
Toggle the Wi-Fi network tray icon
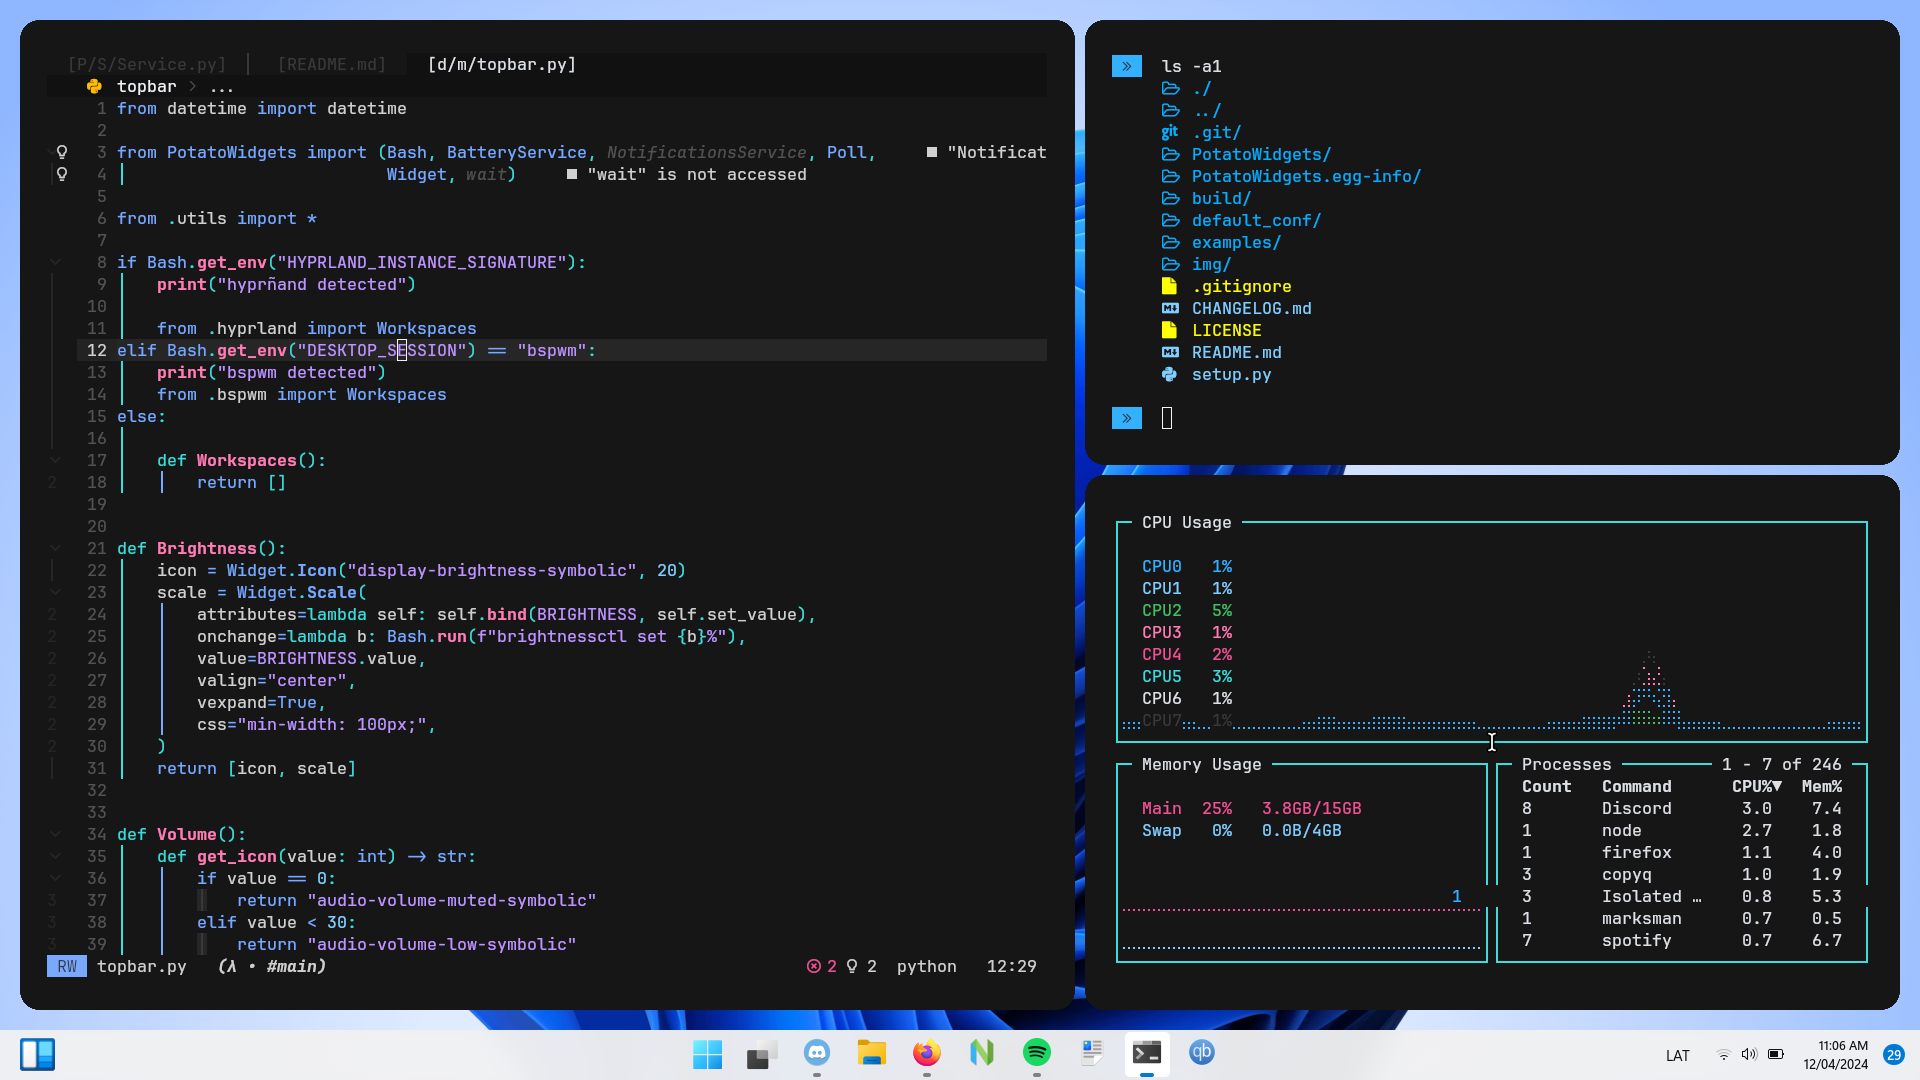(x=1723, y=1055)
